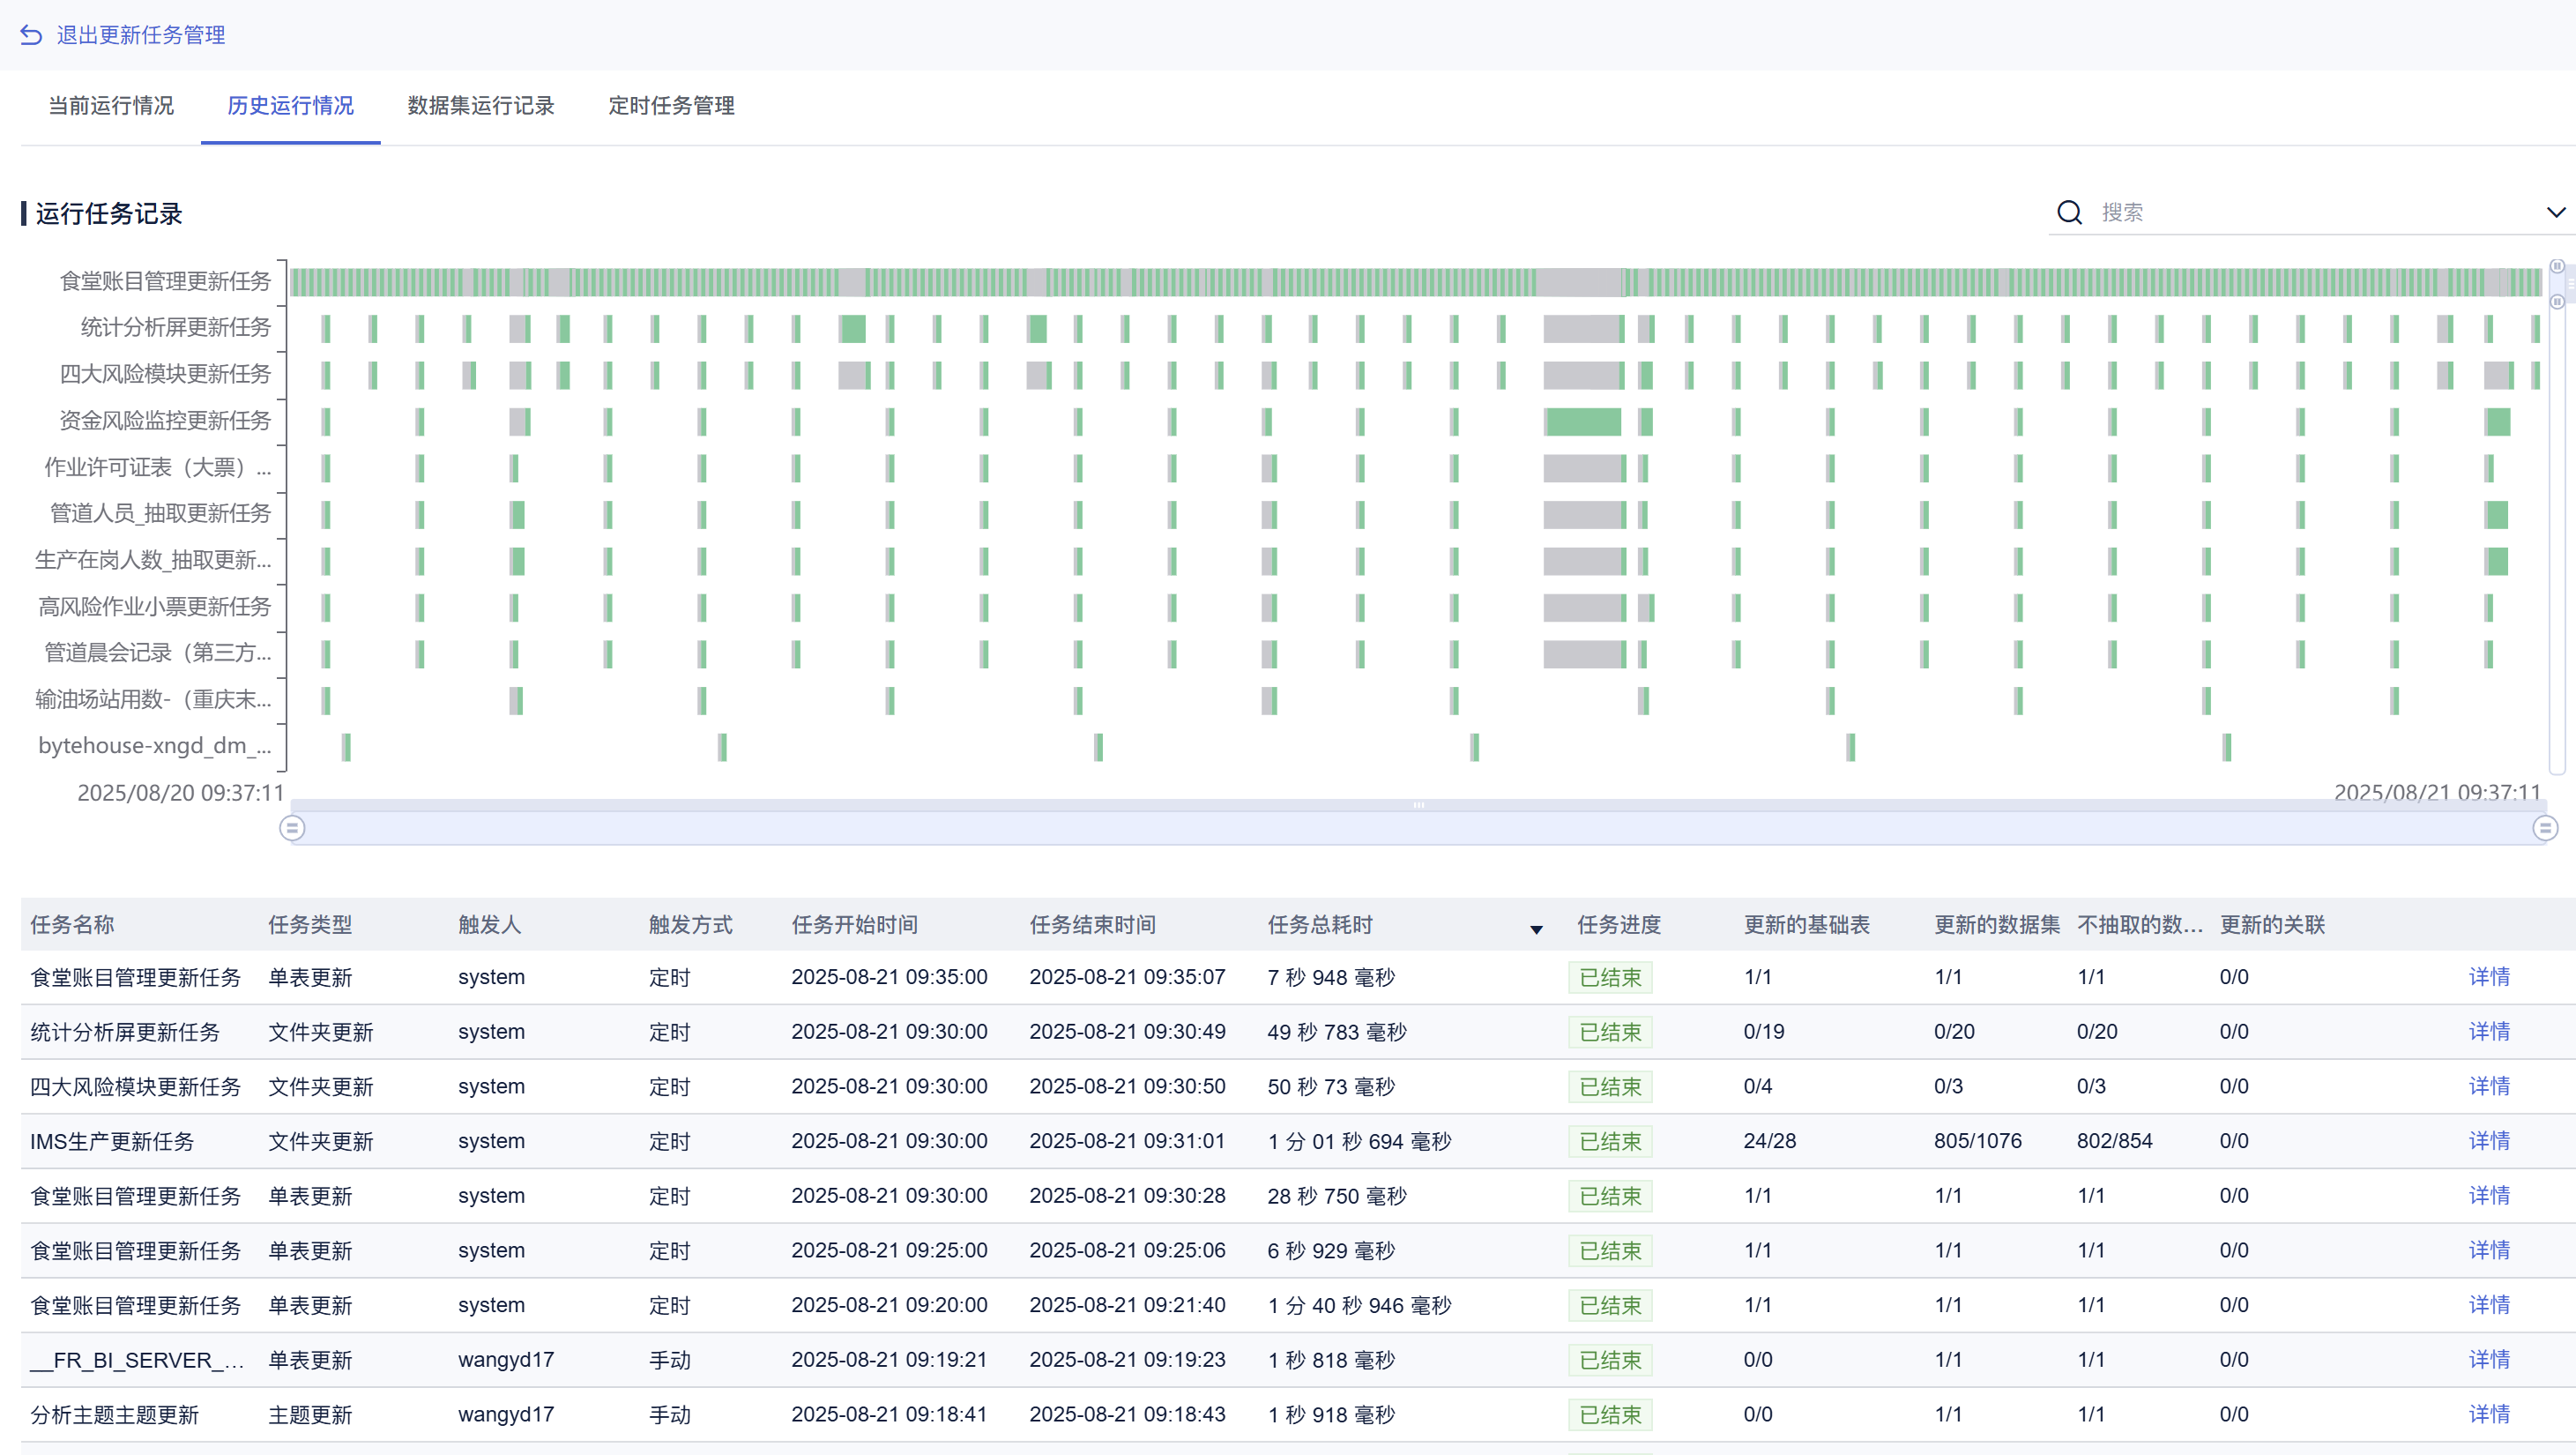Click the back arrow icon to exit task management
The width and height of the screenshot is (2576, 1455).
click(31, 35)
